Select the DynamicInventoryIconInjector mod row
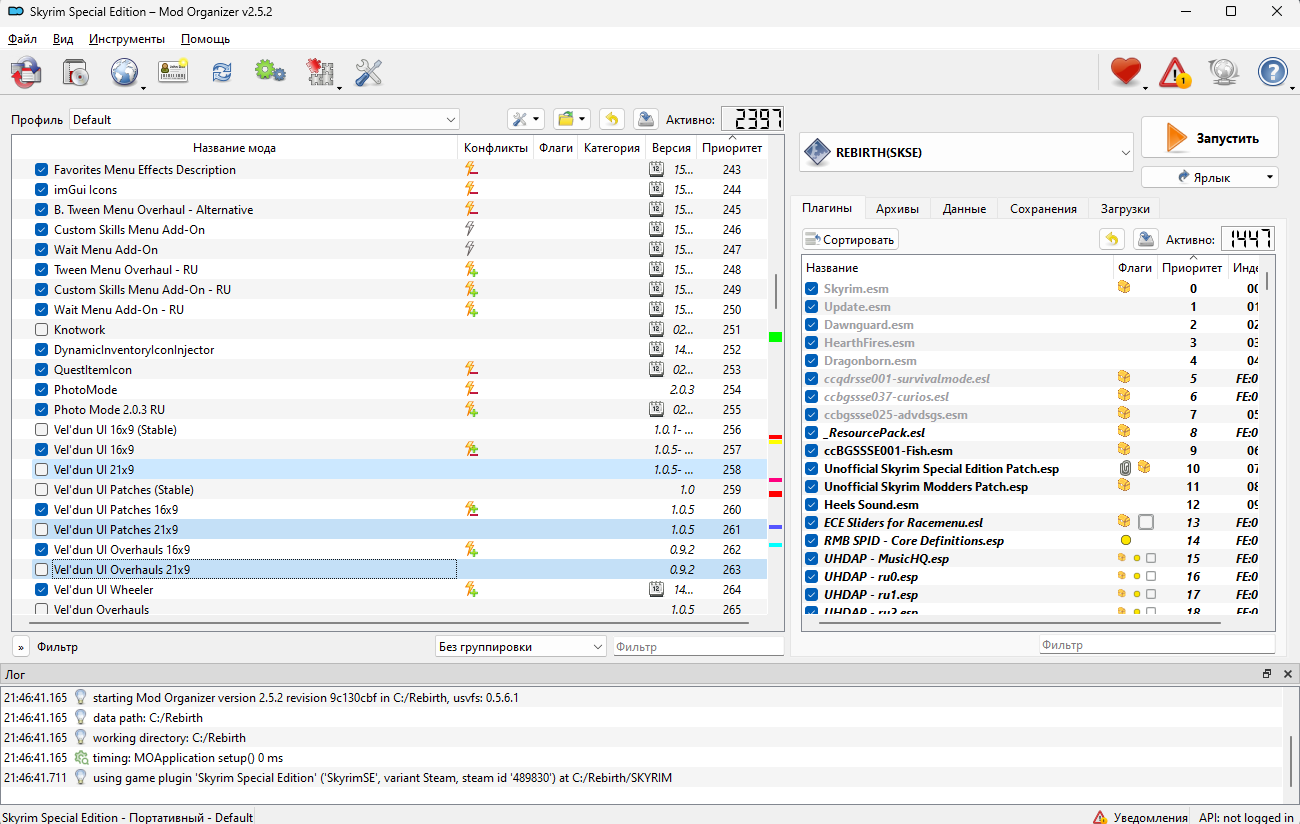Viewport: 1300px width, 824px height. [390, 350]
